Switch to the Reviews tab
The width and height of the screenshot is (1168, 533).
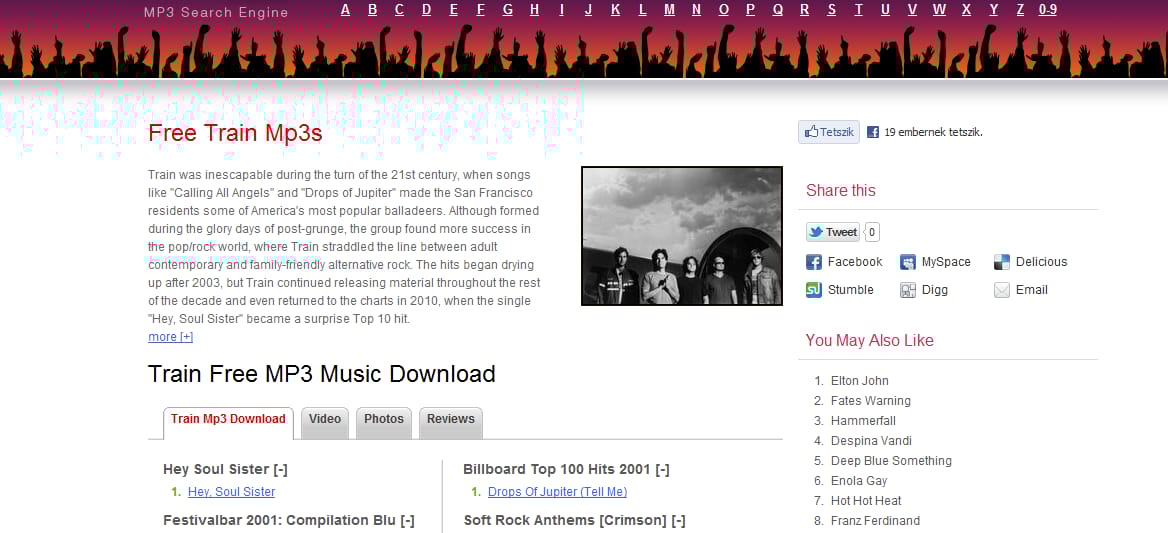(x=451, y=422)
